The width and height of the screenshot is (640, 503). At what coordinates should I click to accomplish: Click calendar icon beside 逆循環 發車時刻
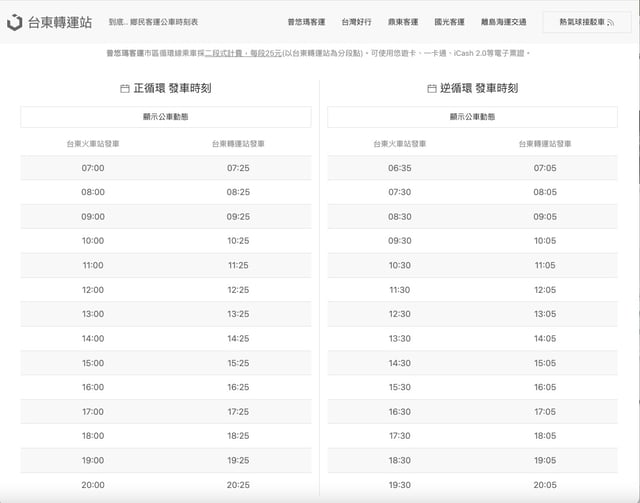432,89
